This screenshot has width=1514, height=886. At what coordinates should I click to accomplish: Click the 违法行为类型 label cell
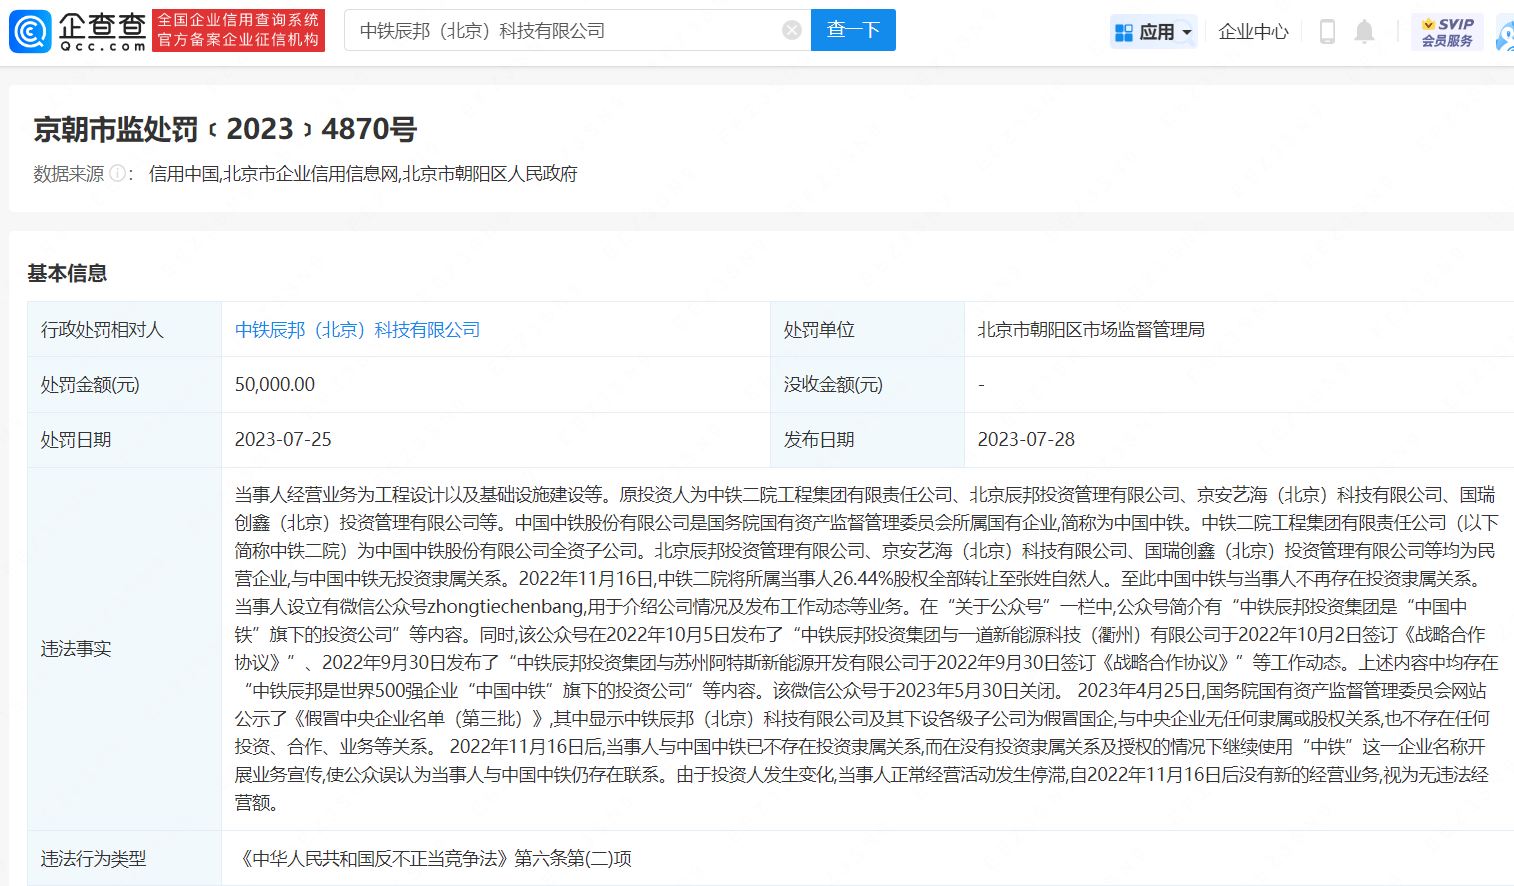point(124,858)
